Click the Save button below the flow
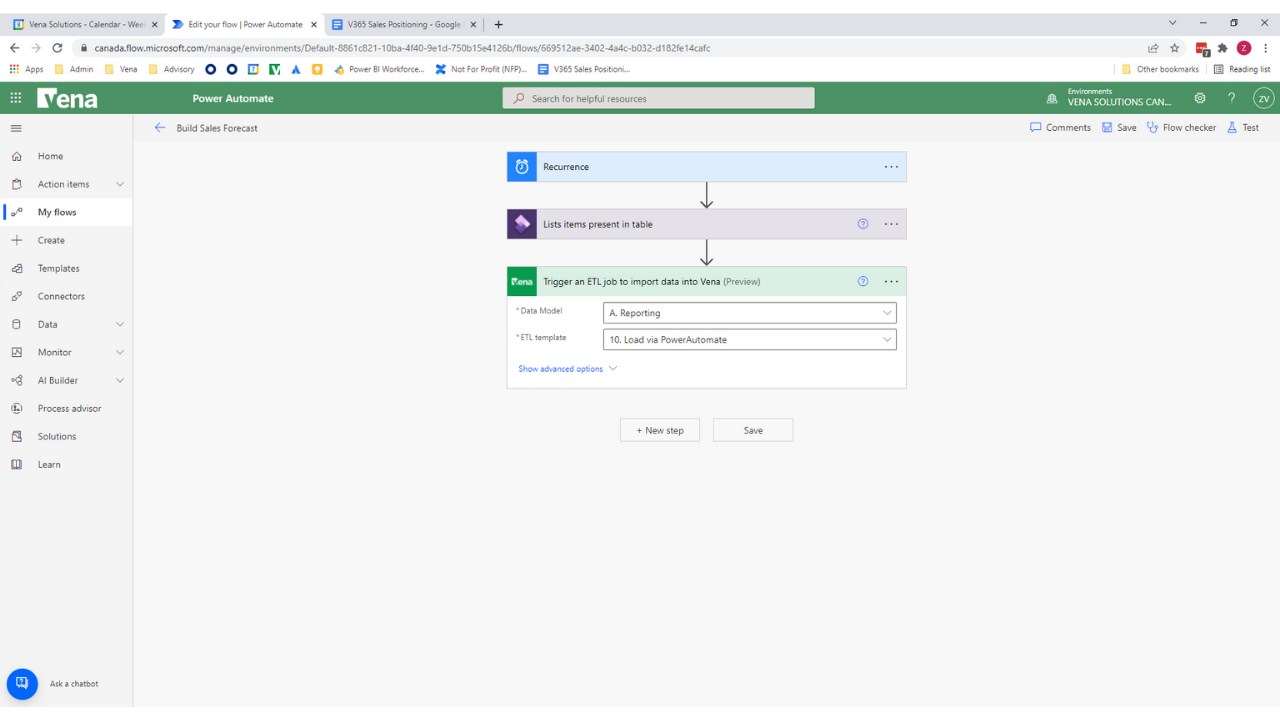Screen dimensions: 1280x720 coord(753,430)
